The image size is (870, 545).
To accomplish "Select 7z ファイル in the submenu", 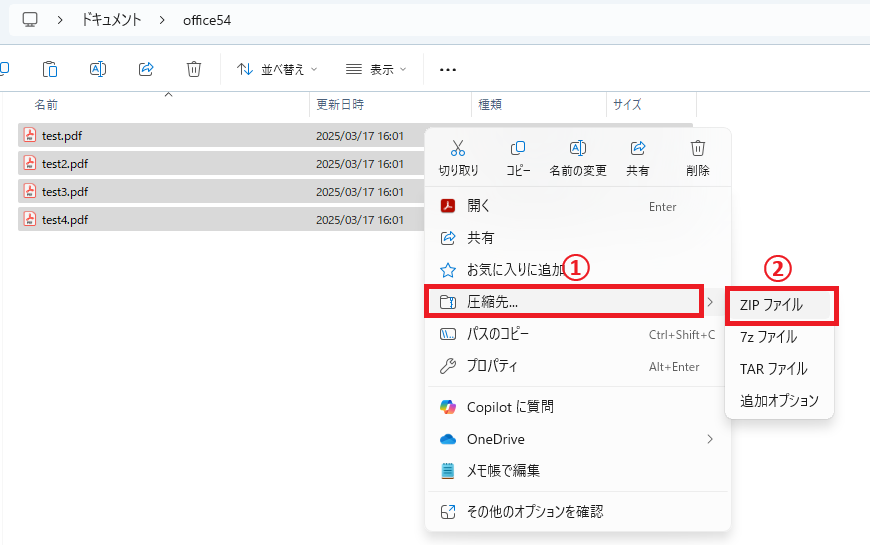I will pyautogui.click(x=779, y=337).
